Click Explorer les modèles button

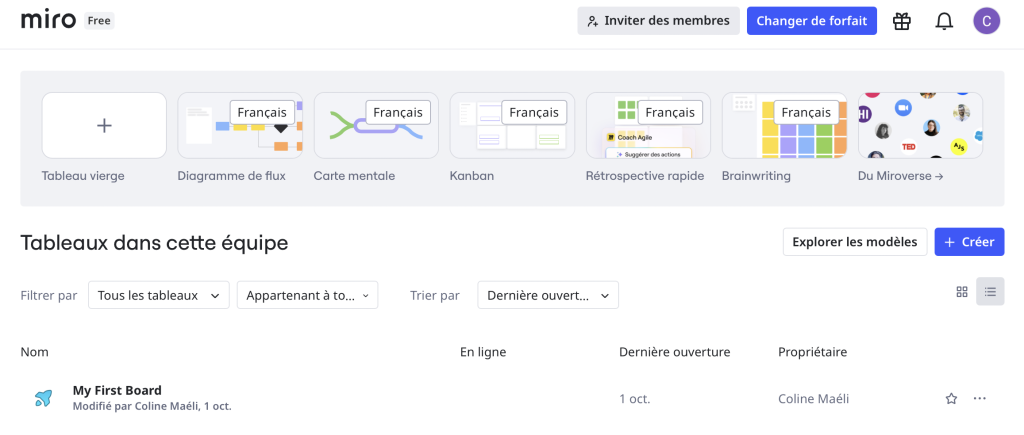coord(854,242)
